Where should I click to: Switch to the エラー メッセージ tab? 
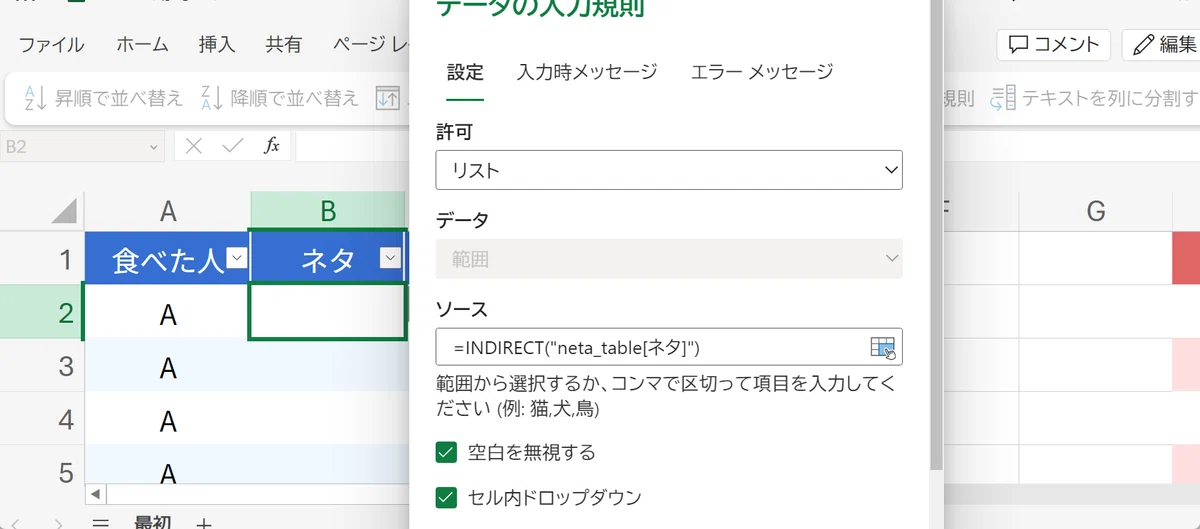pos(762,72)
